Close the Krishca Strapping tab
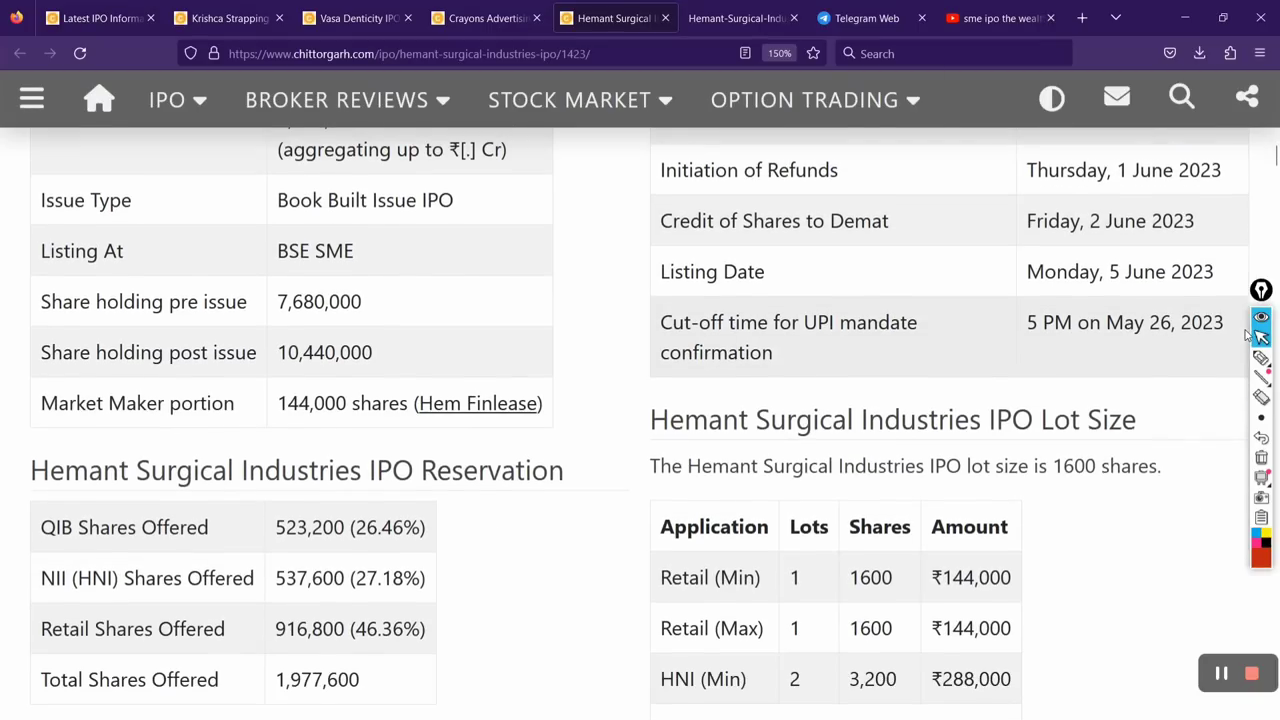Screen dimensions: 1280x720 pyautogui.click(x=279, y=18)
